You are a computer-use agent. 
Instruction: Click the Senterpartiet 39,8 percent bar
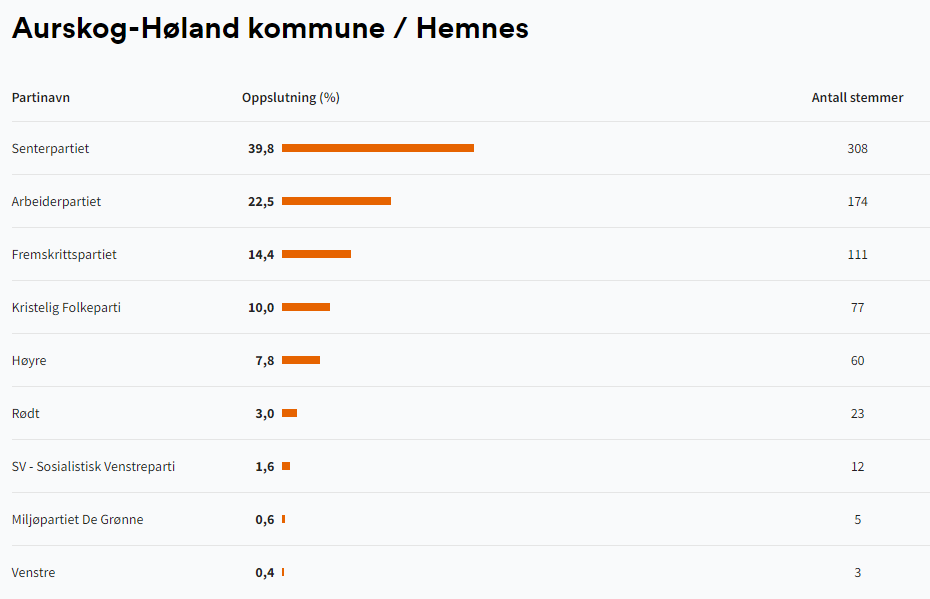pyautogui.click(x=378, y=148)
